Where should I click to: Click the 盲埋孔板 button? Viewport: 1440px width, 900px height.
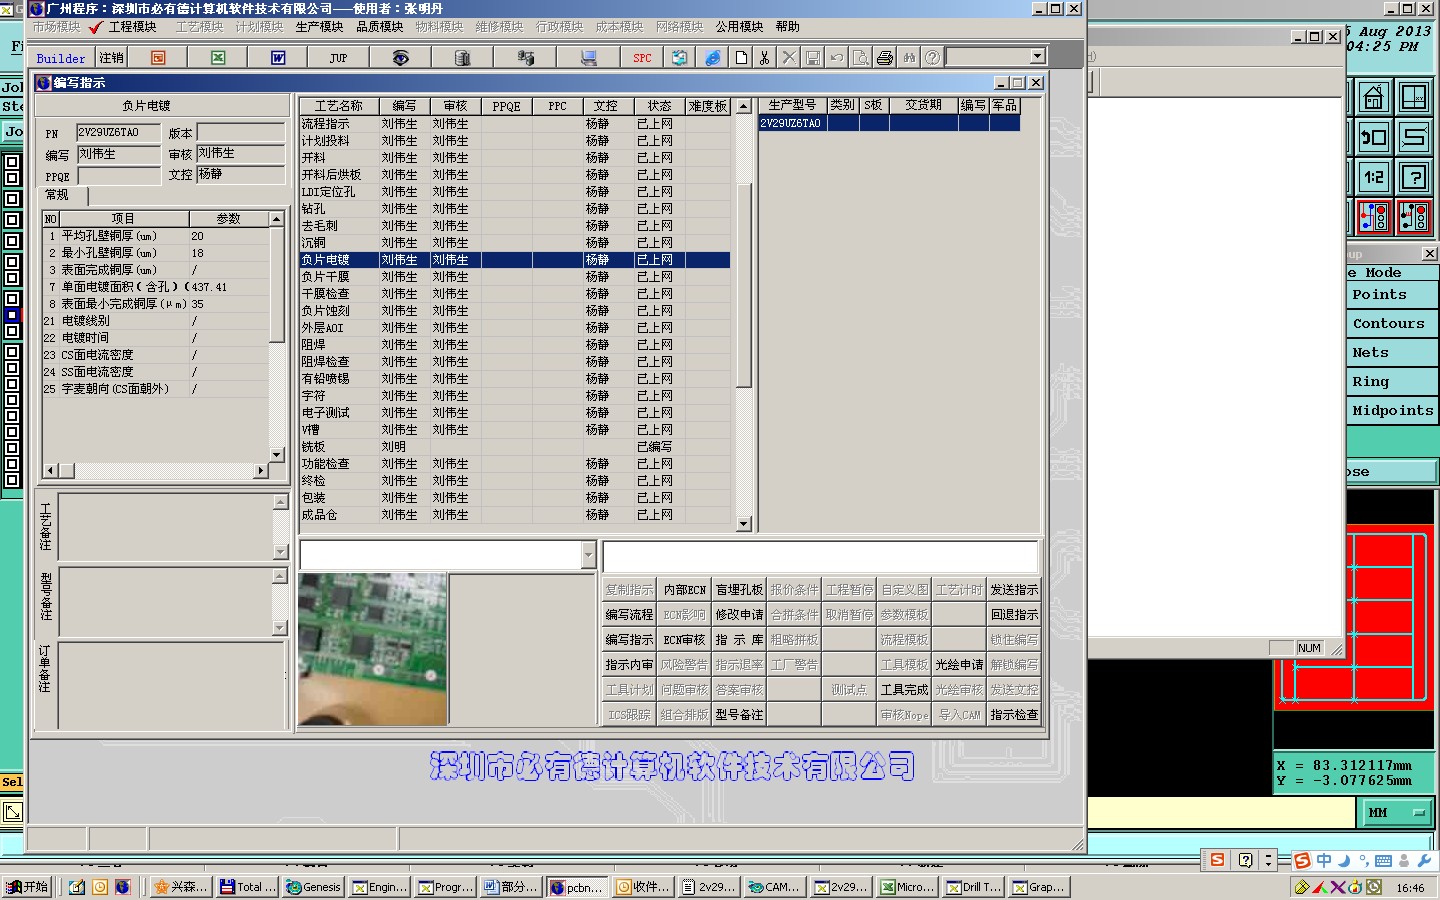point(739,590)
